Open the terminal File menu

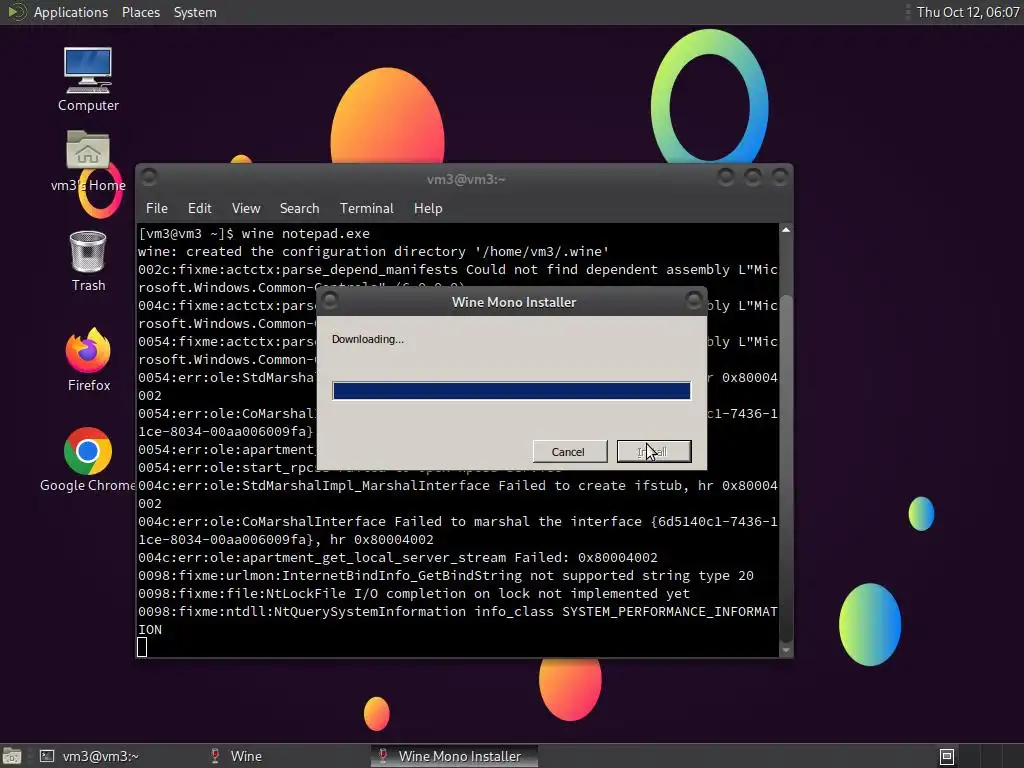(x=157, y=208)
